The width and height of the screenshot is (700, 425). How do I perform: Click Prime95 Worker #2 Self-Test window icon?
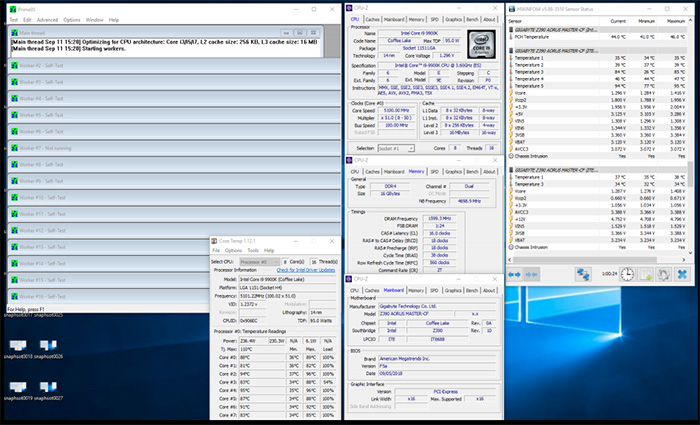coord(14,66)
